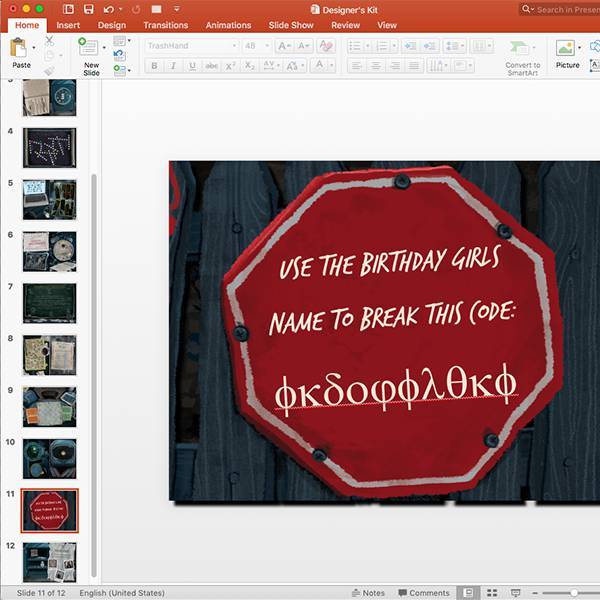This screenshot has width=600, height=600.
Task: Click the Increase Indent icon
Action: pyautogui.click(x=429, y=46)
